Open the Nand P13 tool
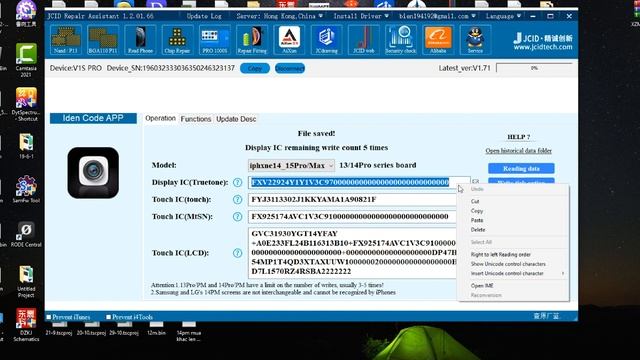The image size is (640, 360). [66, 40]
